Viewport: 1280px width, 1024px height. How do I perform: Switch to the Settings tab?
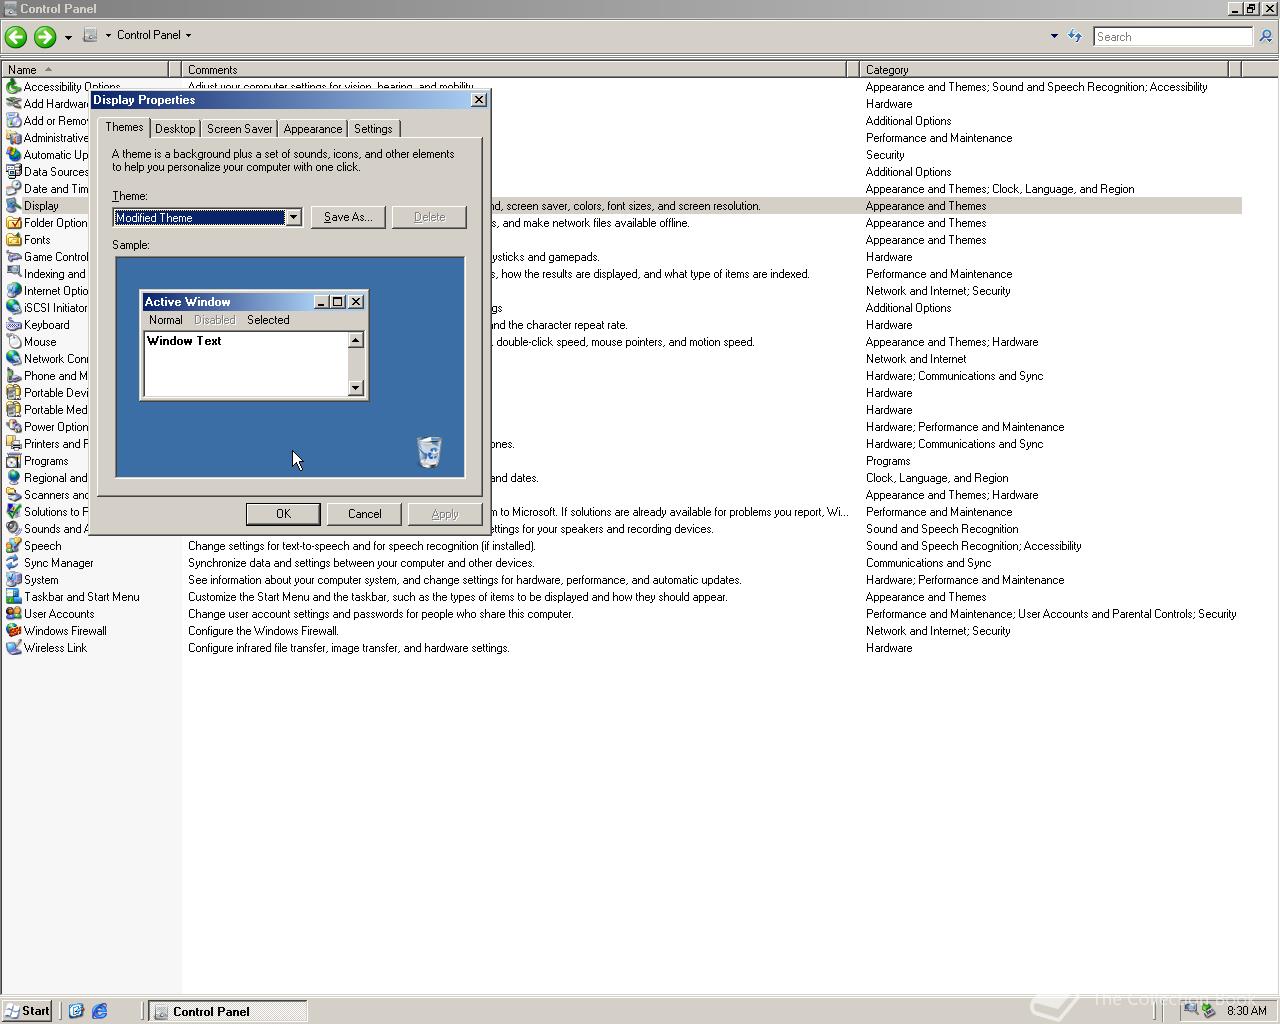point(373,129)
